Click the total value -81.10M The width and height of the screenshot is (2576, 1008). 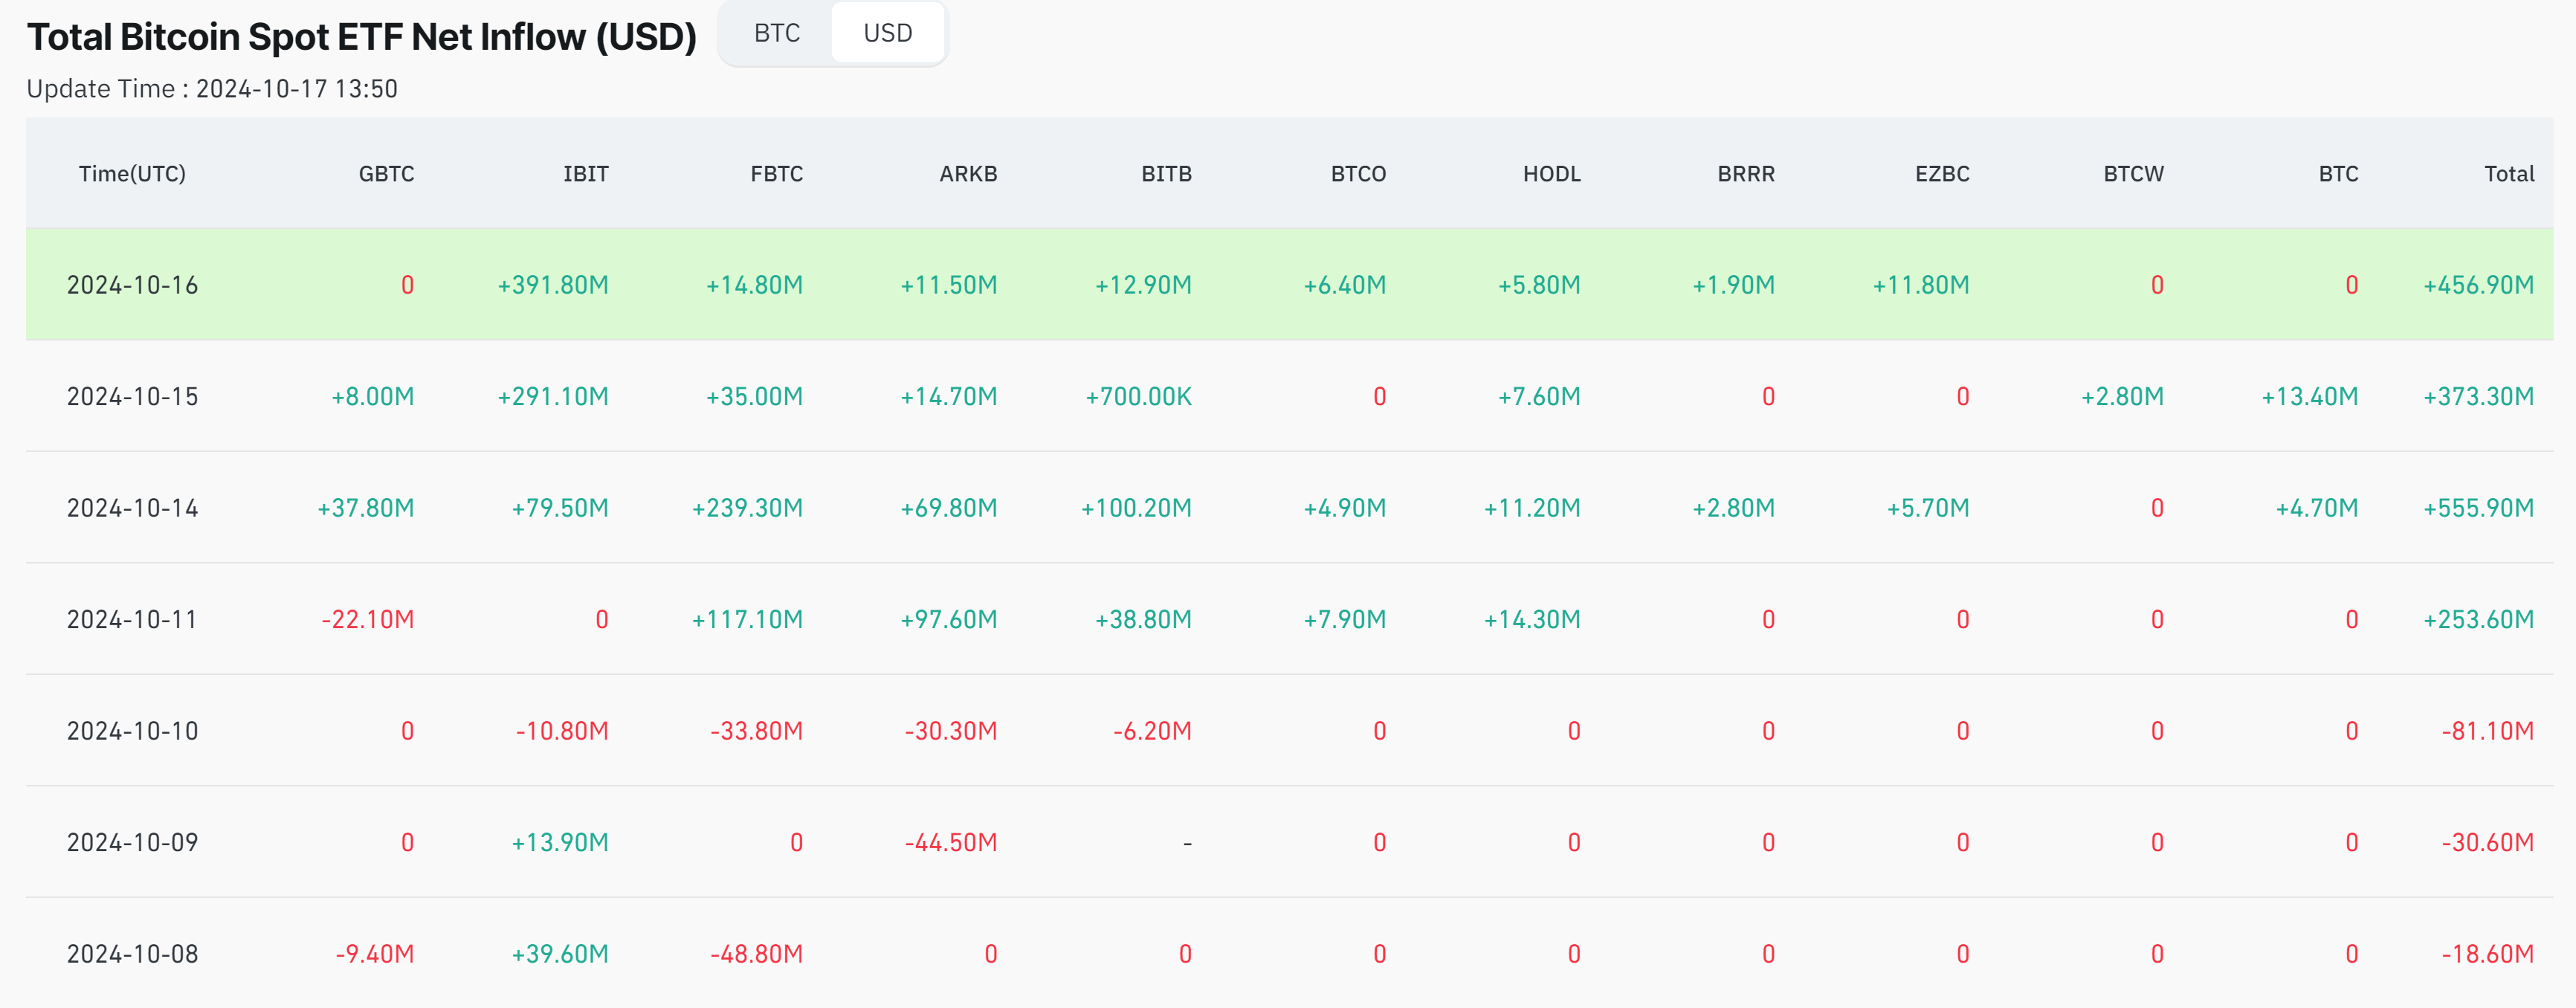[x=2487, y=731]
